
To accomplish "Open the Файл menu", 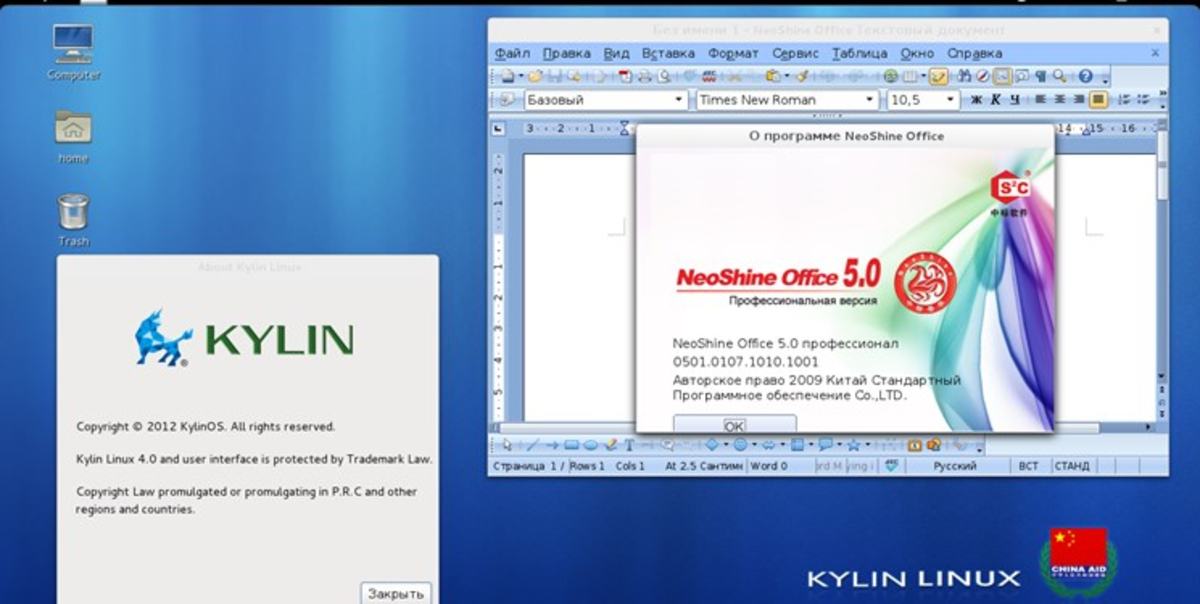I will (512, 53).
